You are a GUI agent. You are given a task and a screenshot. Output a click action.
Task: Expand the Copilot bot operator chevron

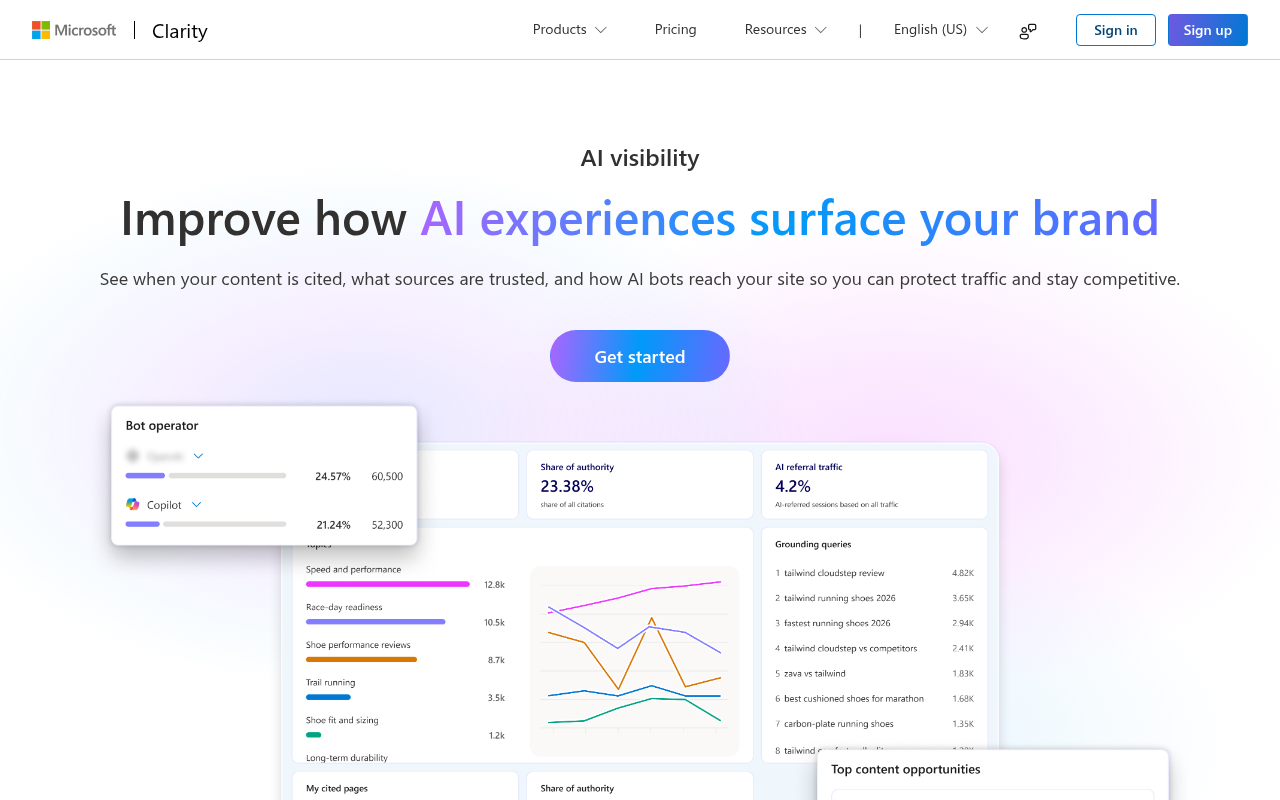click(196, 505)
